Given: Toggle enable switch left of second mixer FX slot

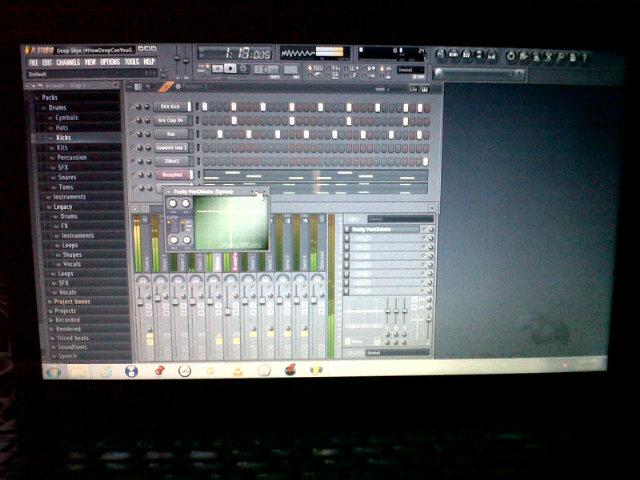Looking at the screenshot, I should (347, 238).
